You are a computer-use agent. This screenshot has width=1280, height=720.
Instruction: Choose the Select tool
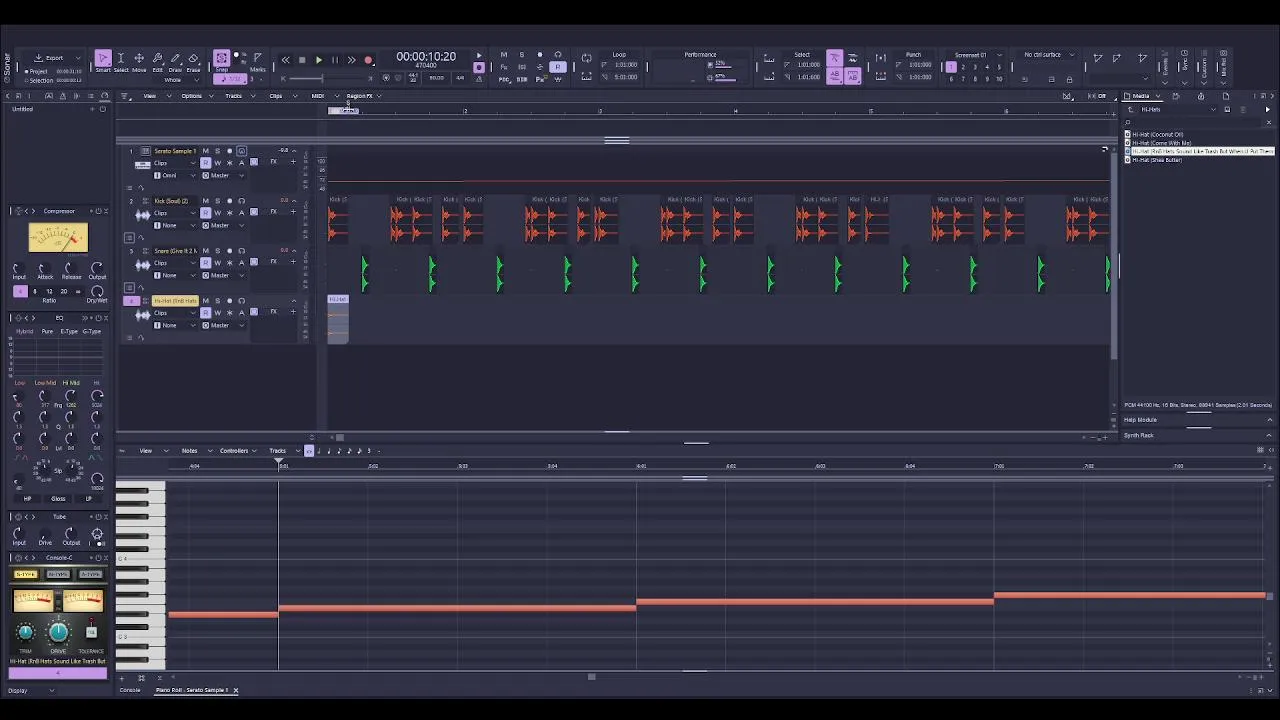[x=121, y=61]
